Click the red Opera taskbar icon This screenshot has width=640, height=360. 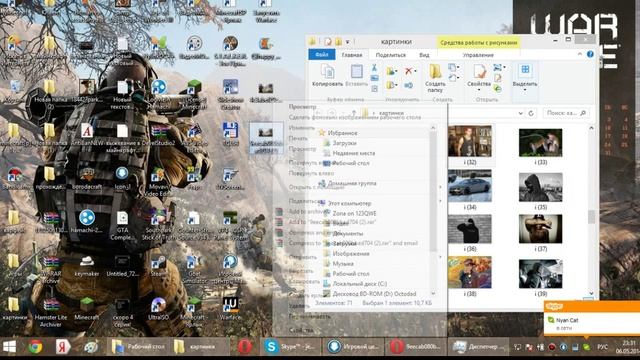245,347
